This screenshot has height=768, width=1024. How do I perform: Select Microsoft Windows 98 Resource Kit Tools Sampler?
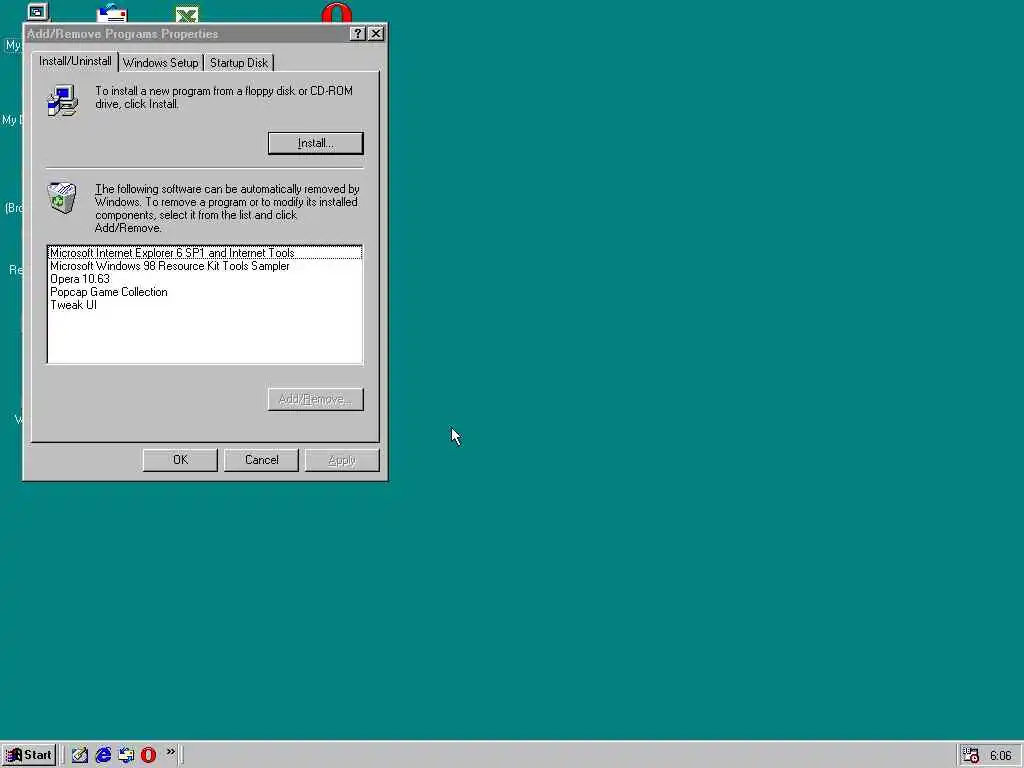click(x=205, y=266)
